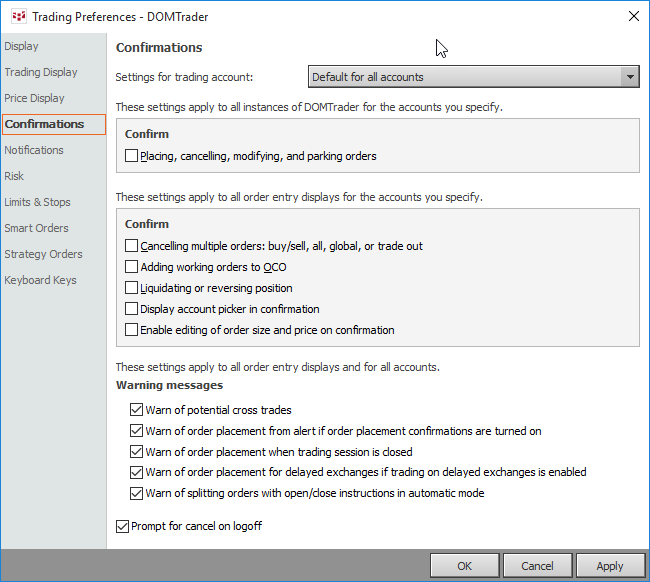Enable confirmation for placing and cancelling orders
Image resolution: width=650 pixels, height=582 pixels.
click(132, 156)
